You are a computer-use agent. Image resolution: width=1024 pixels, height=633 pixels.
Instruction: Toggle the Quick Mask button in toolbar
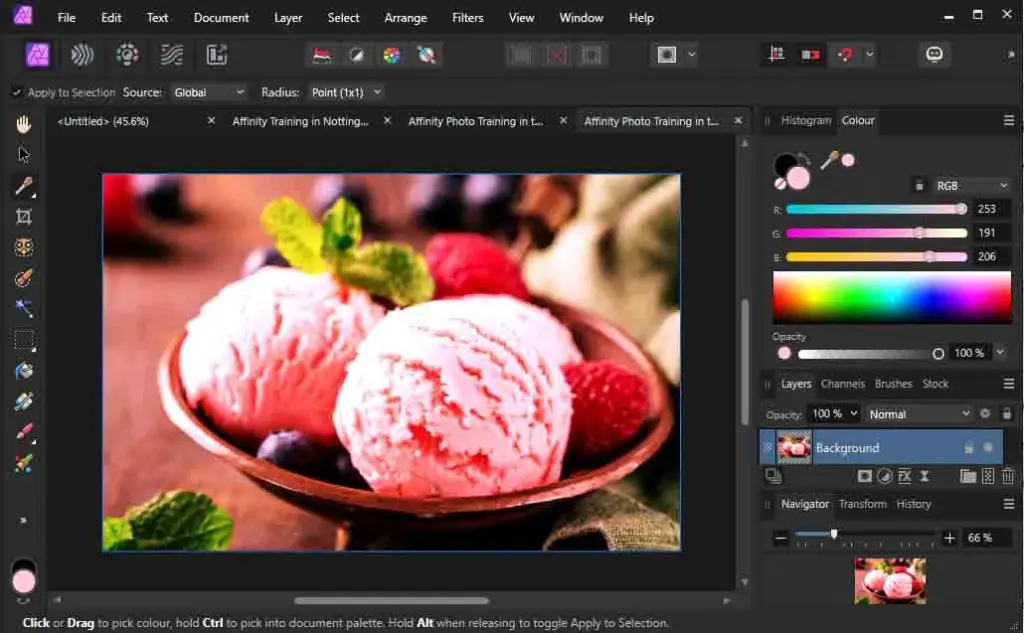click(x=667, y=55)
